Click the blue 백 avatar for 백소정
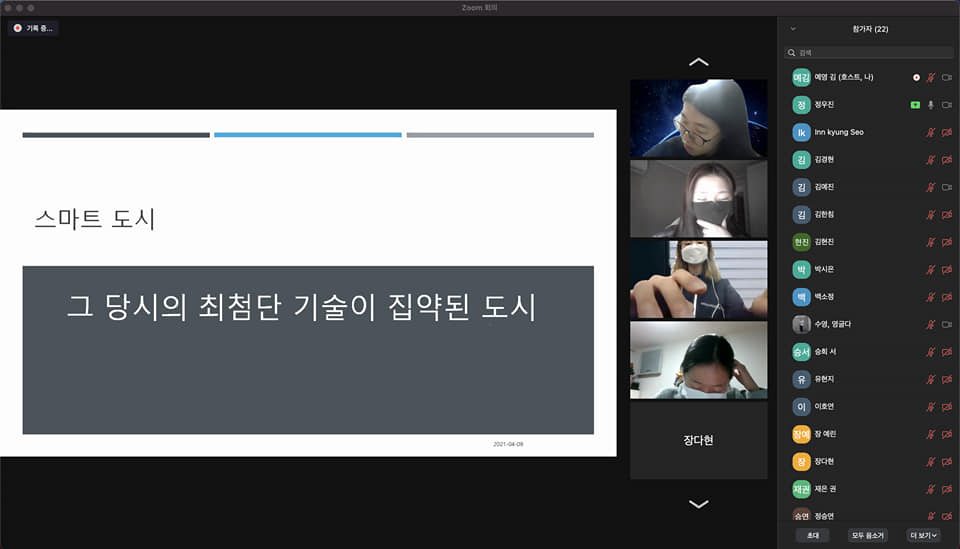Viewport: 960px width, 549px height. pos(801,297)
